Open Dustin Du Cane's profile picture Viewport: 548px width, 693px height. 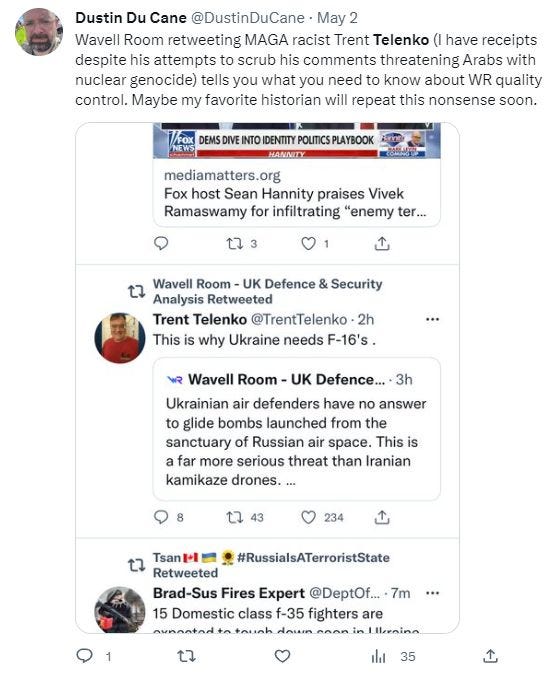[39, 32]
